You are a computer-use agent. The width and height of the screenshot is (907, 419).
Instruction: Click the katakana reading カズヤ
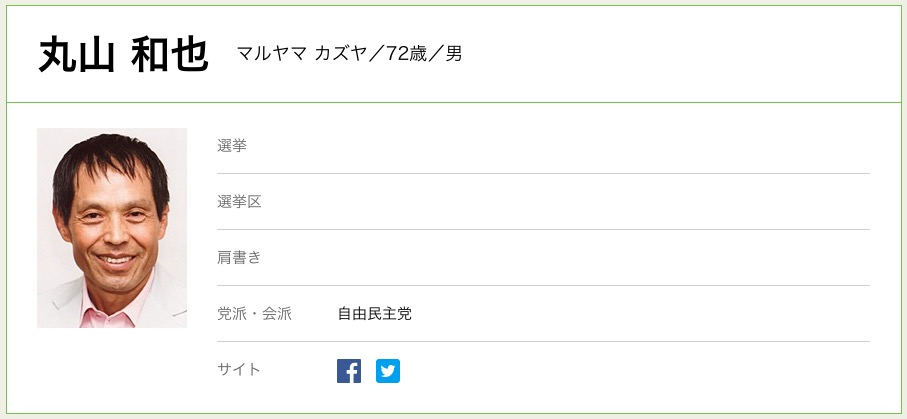pyautogui.click(x=342, y=54)
